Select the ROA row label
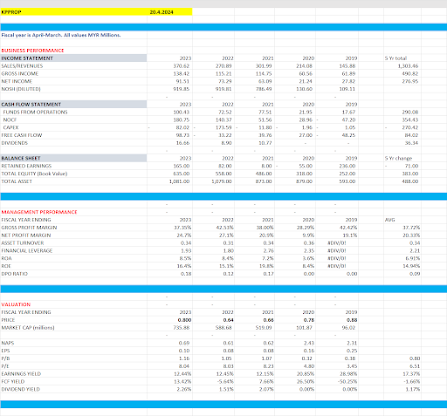This screenshot has height=416, width=447. pos(6,258)
